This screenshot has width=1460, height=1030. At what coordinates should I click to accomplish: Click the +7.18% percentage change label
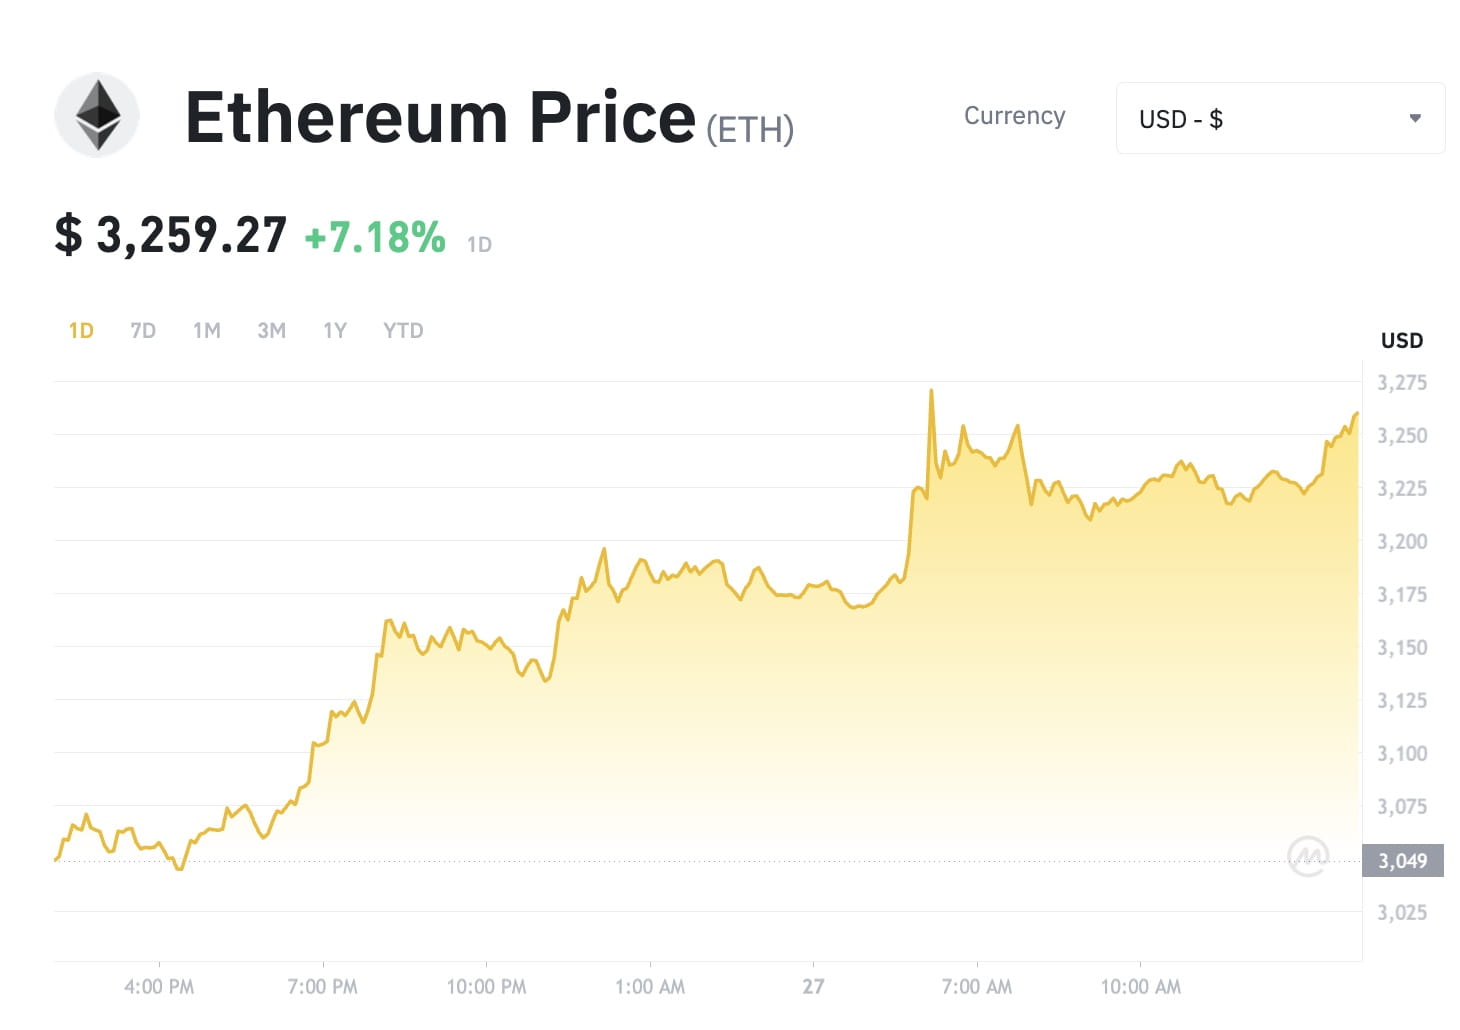click(374, 238)
